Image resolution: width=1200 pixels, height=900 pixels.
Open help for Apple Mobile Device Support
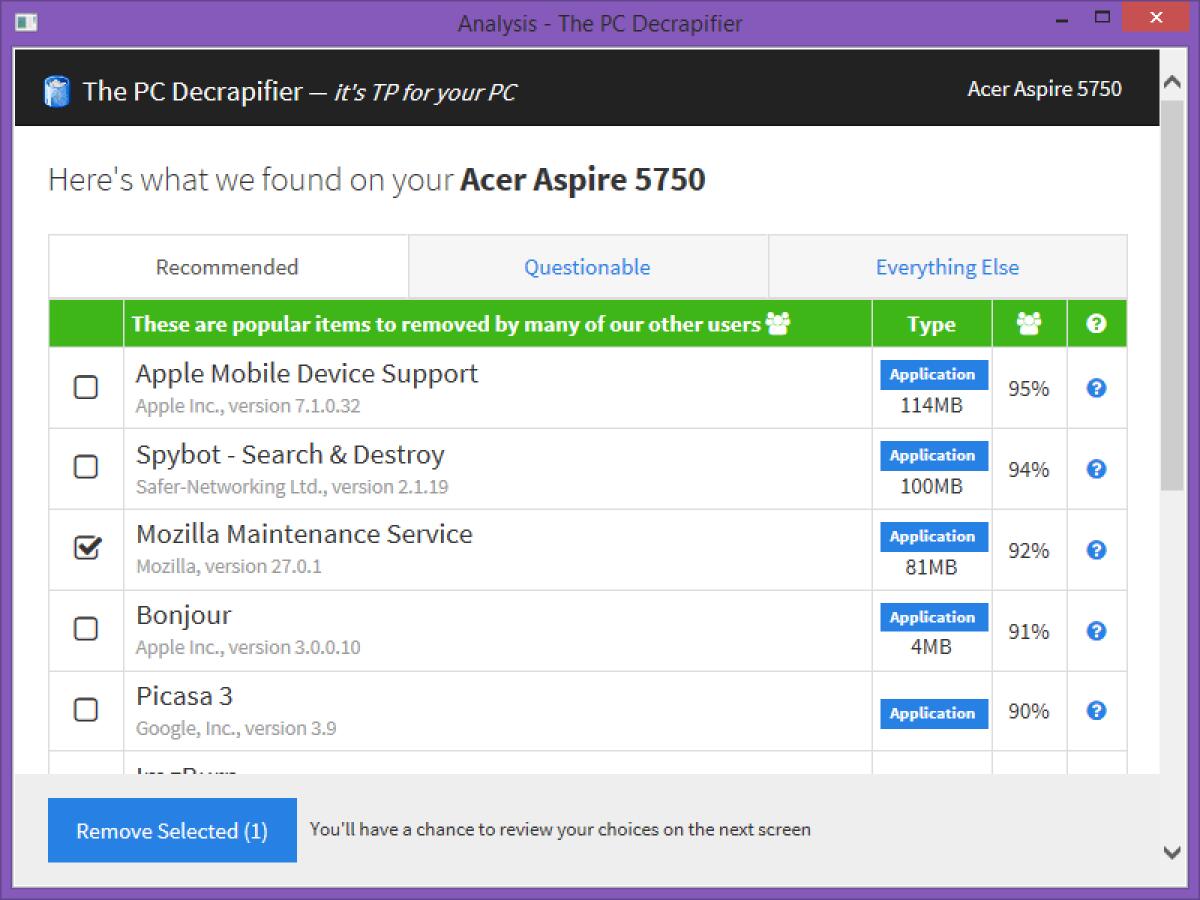tap(1096, 388)
